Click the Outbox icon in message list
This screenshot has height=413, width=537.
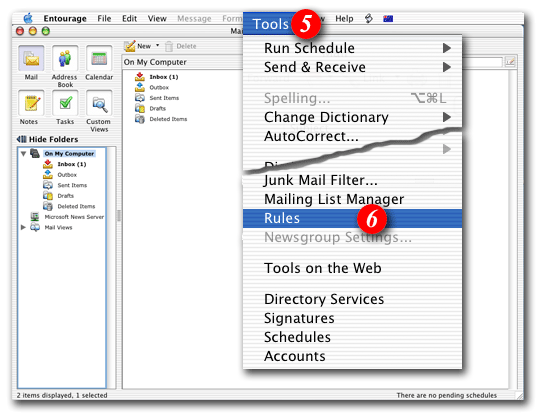click(x=140, y=87)
